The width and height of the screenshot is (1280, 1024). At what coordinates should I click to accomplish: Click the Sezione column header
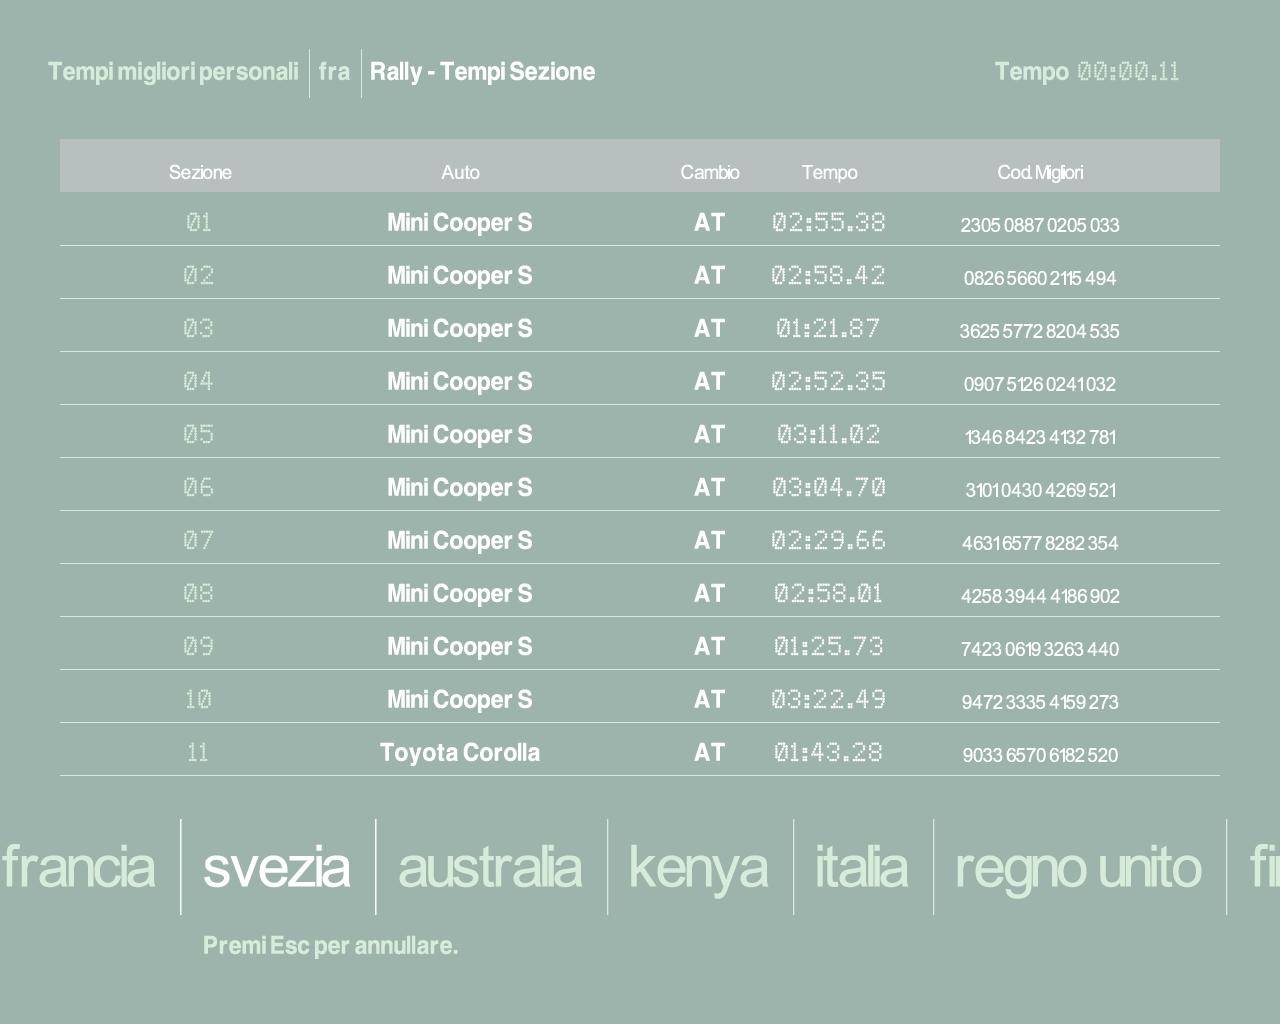pyautogui.click(x=200, y=172)
